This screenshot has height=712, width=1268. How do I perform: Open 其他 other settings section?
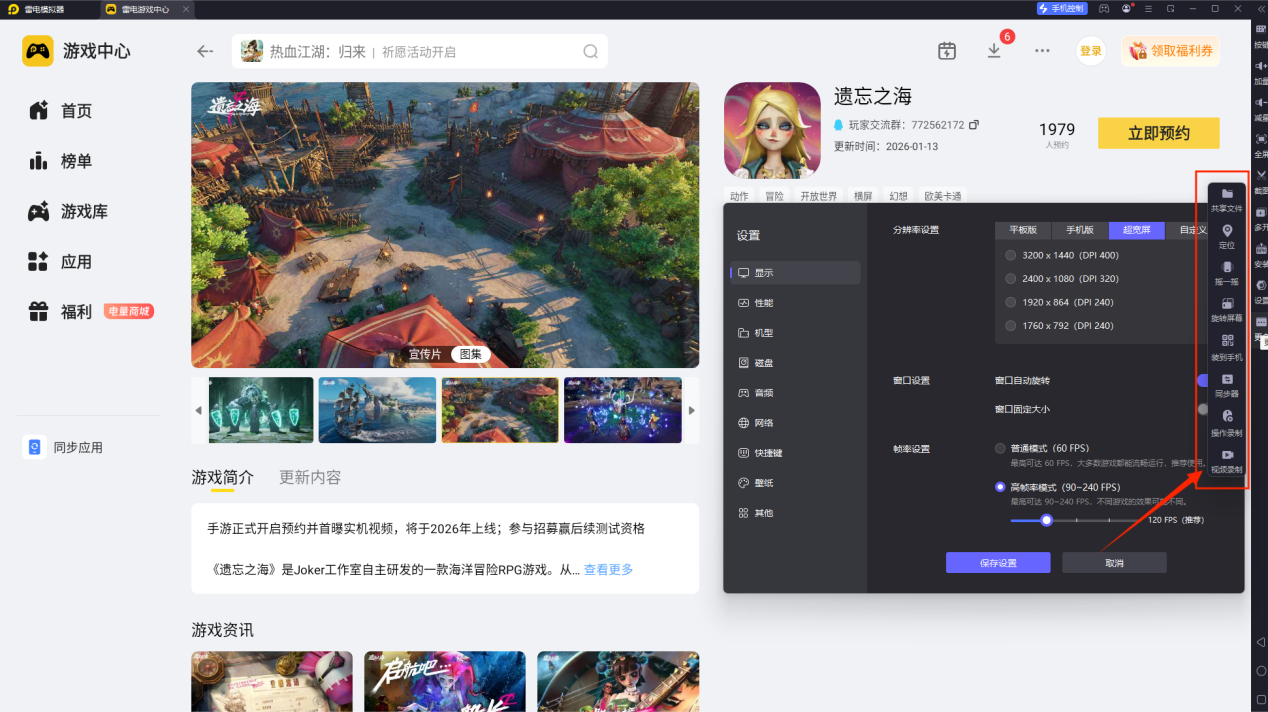(x=796, y=513)
